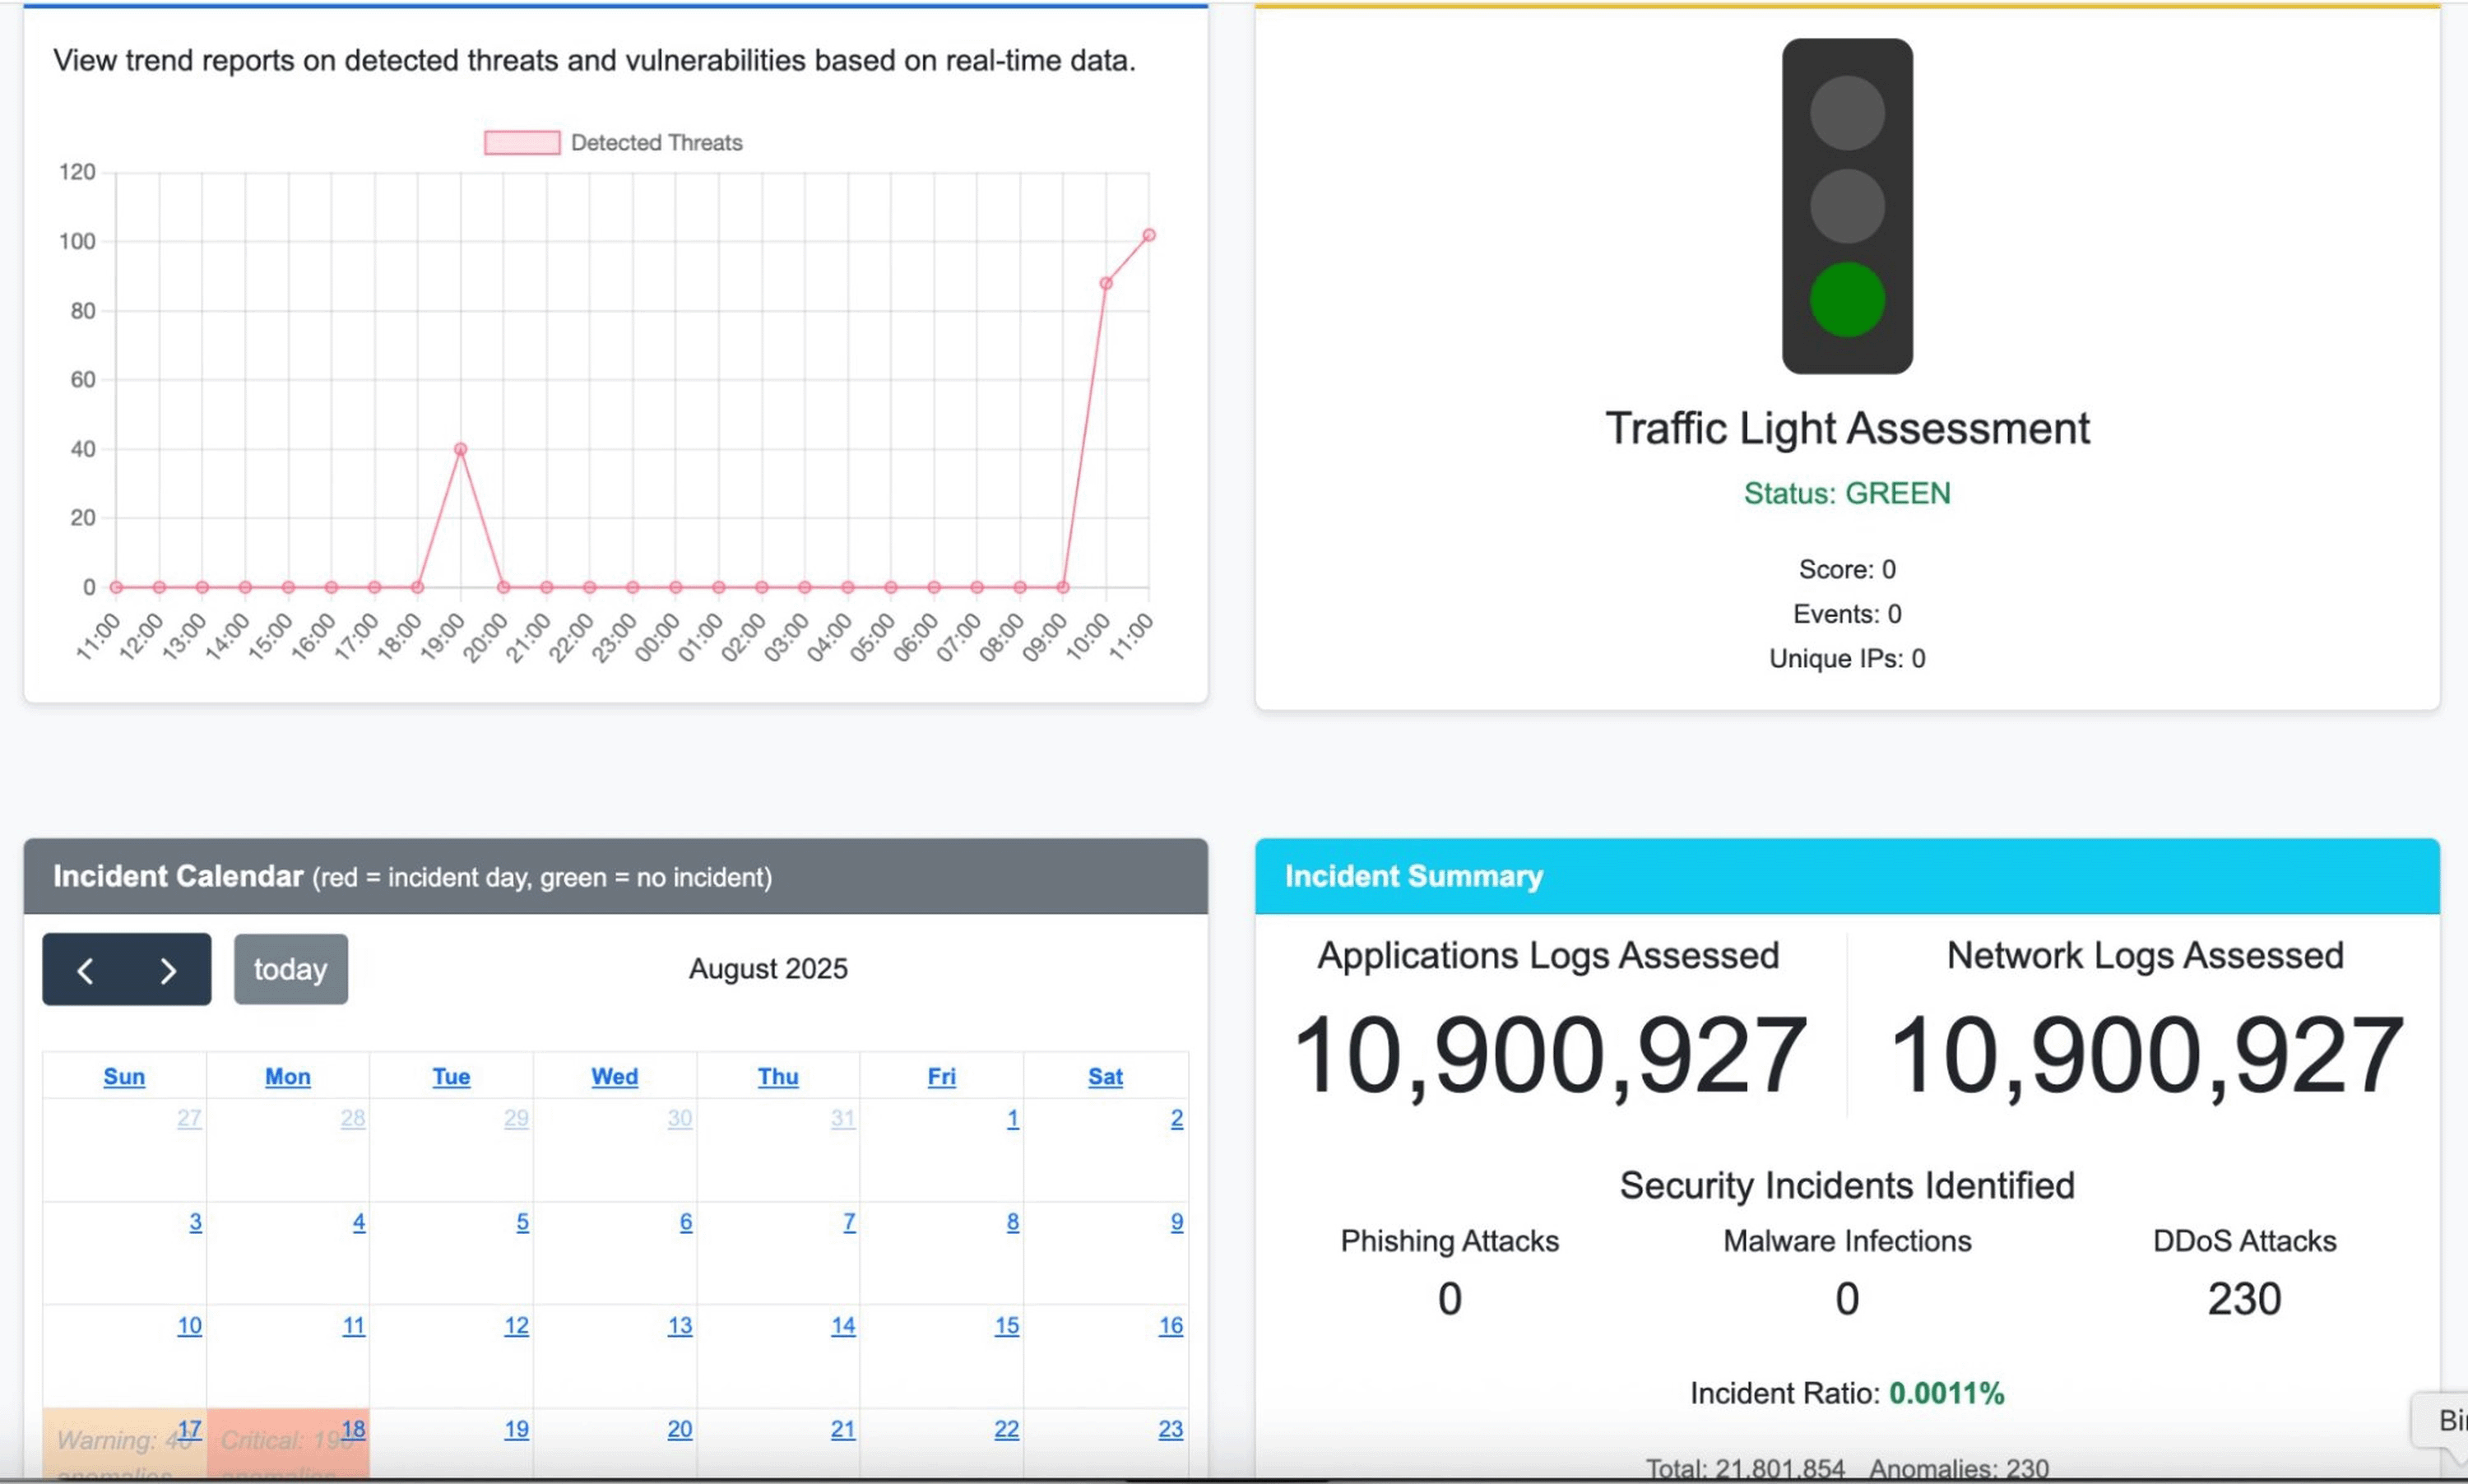2468x1484 pixels.
Task: Click the 19:00 data point at 40 threats
Action: tap(460, 449)
